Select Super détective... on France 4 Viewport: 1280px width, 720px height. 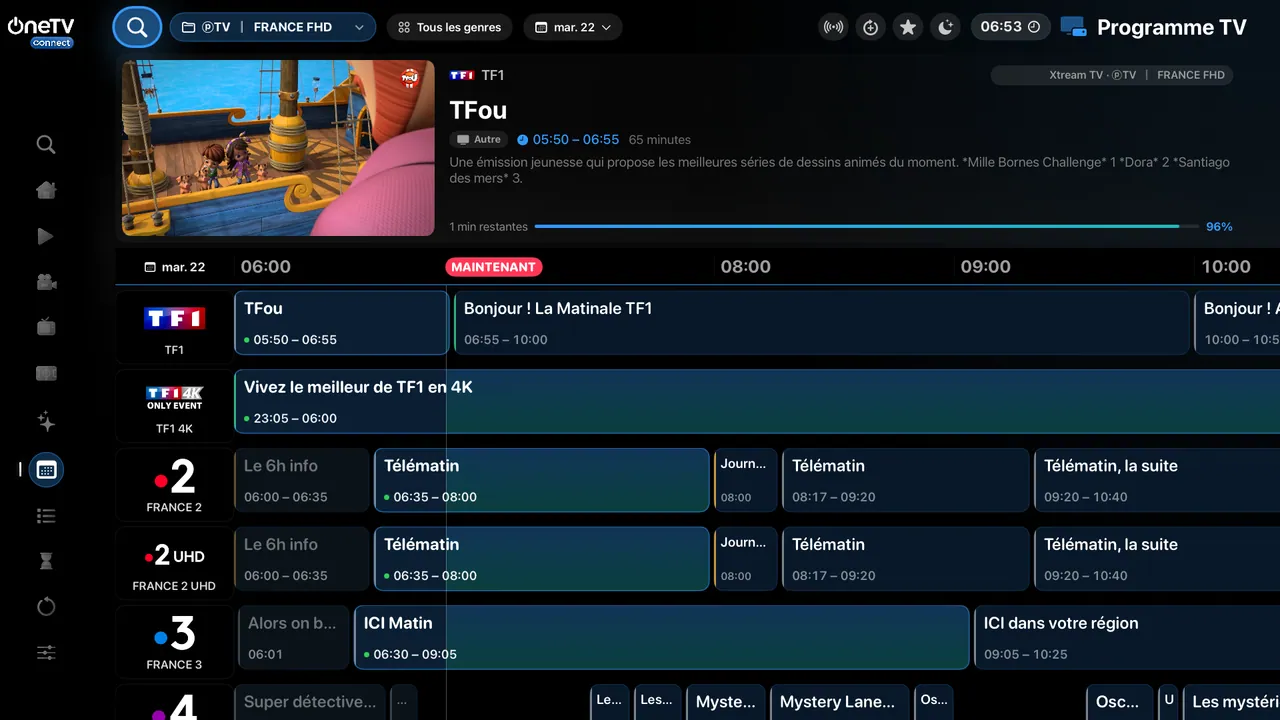(310, 702)
